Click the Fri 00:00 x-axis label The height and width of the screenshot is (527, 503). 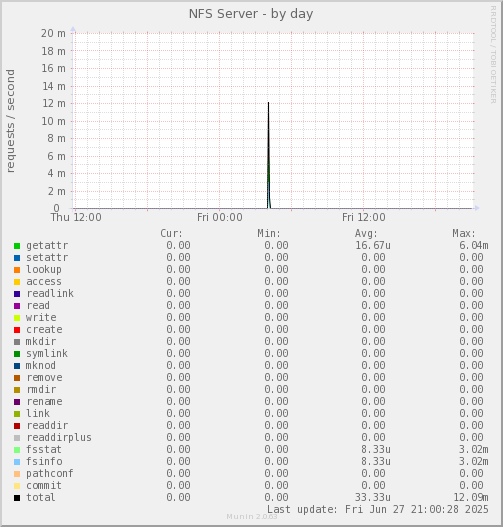pyautogui.click(x=220, y=217)
